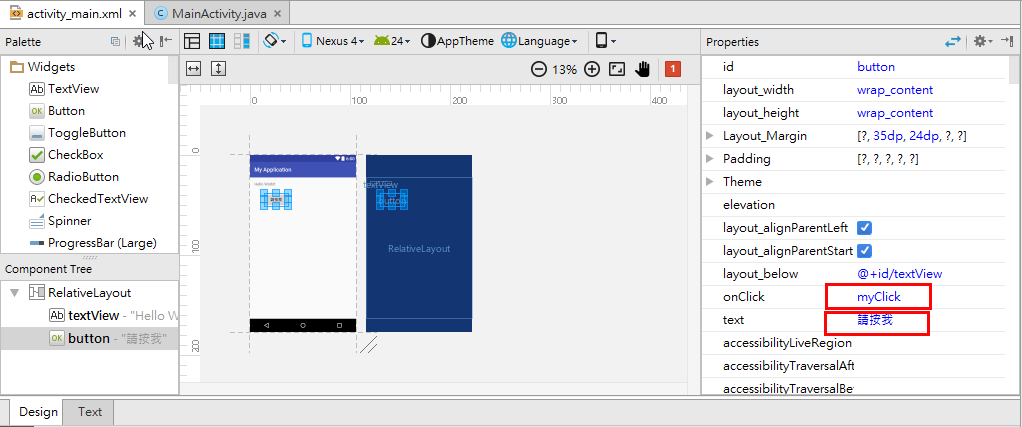This screenshot has width=1022, height=427.
Task: Show Design plus Blueprint views
Action: [x=242, y=41]
